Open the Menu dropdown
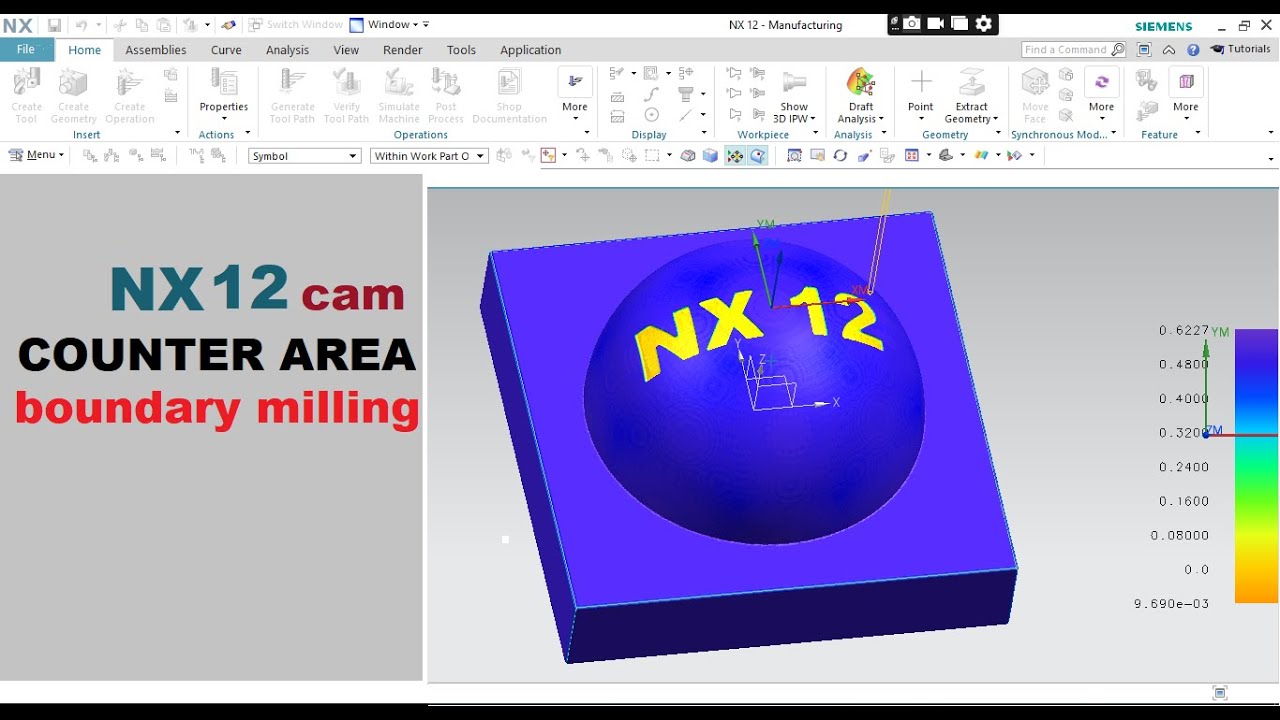Screen dimensions: 1280x720 click(36, 155)
